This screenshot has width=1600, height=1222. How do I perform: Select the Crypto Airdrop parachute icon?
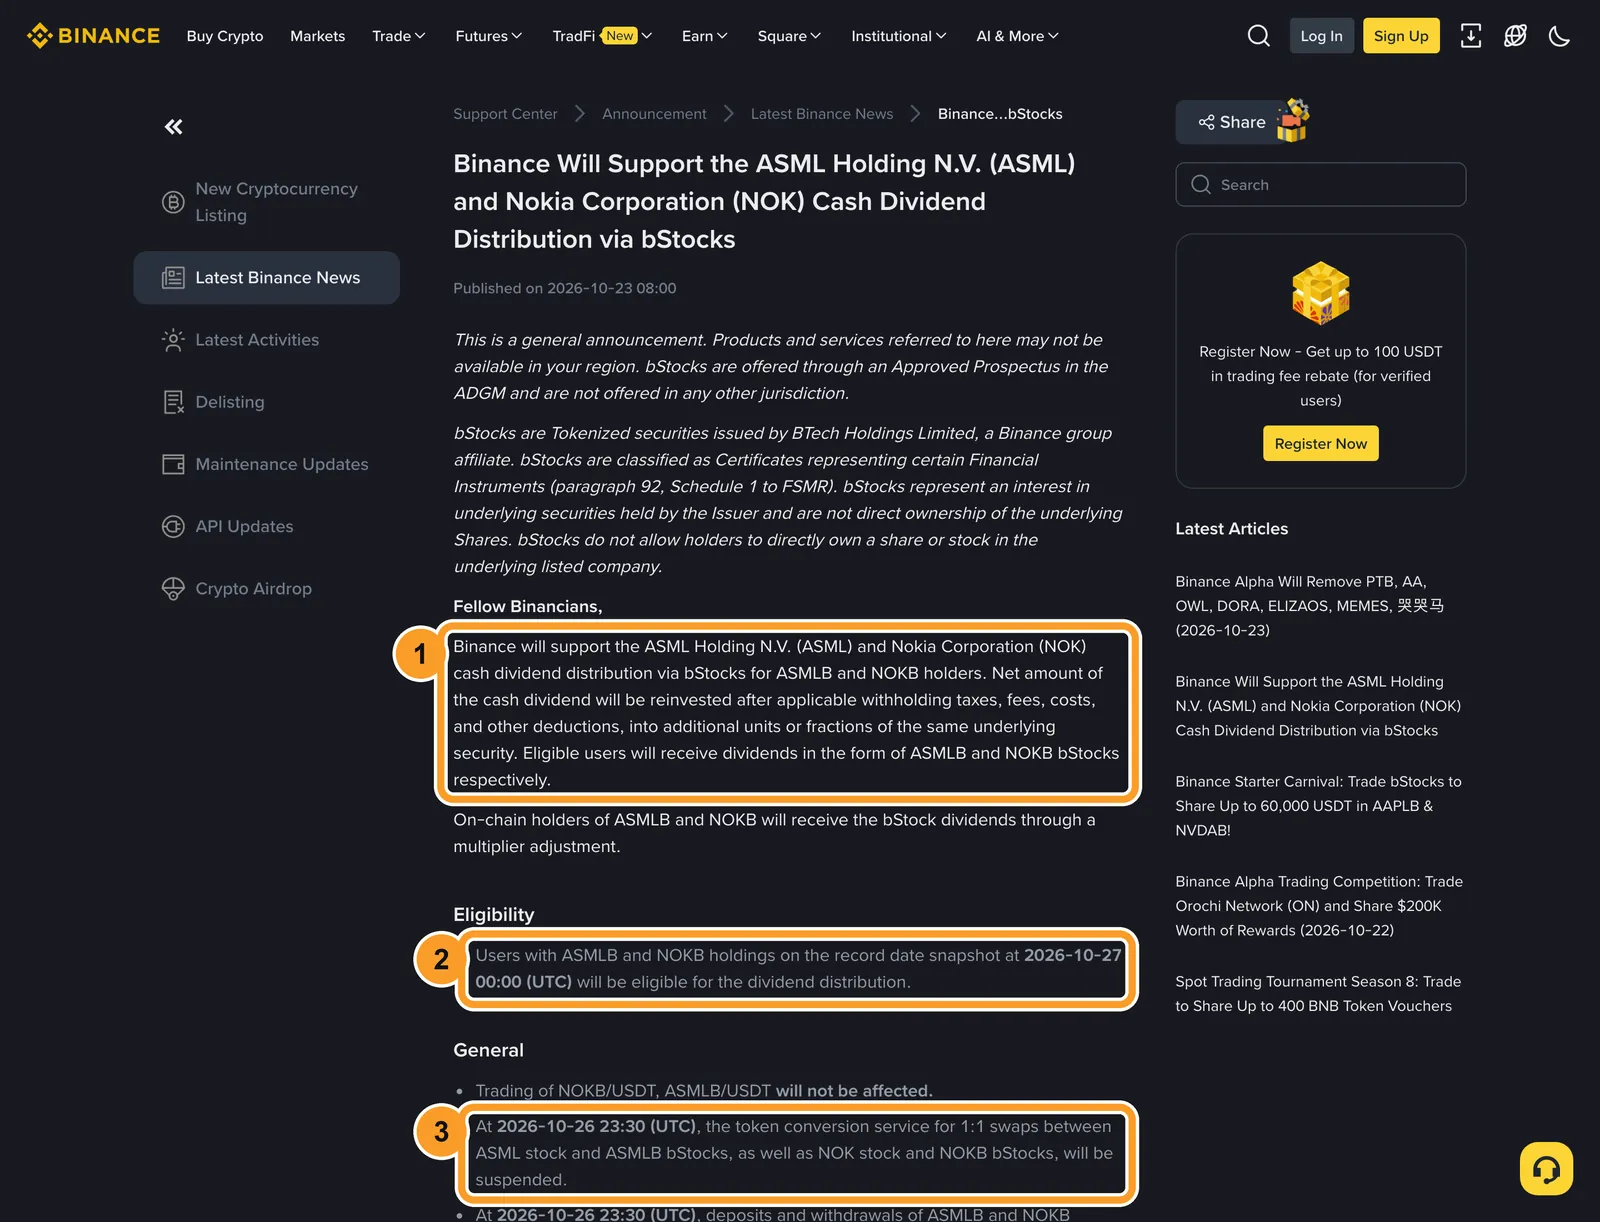[x=173, y=589]
